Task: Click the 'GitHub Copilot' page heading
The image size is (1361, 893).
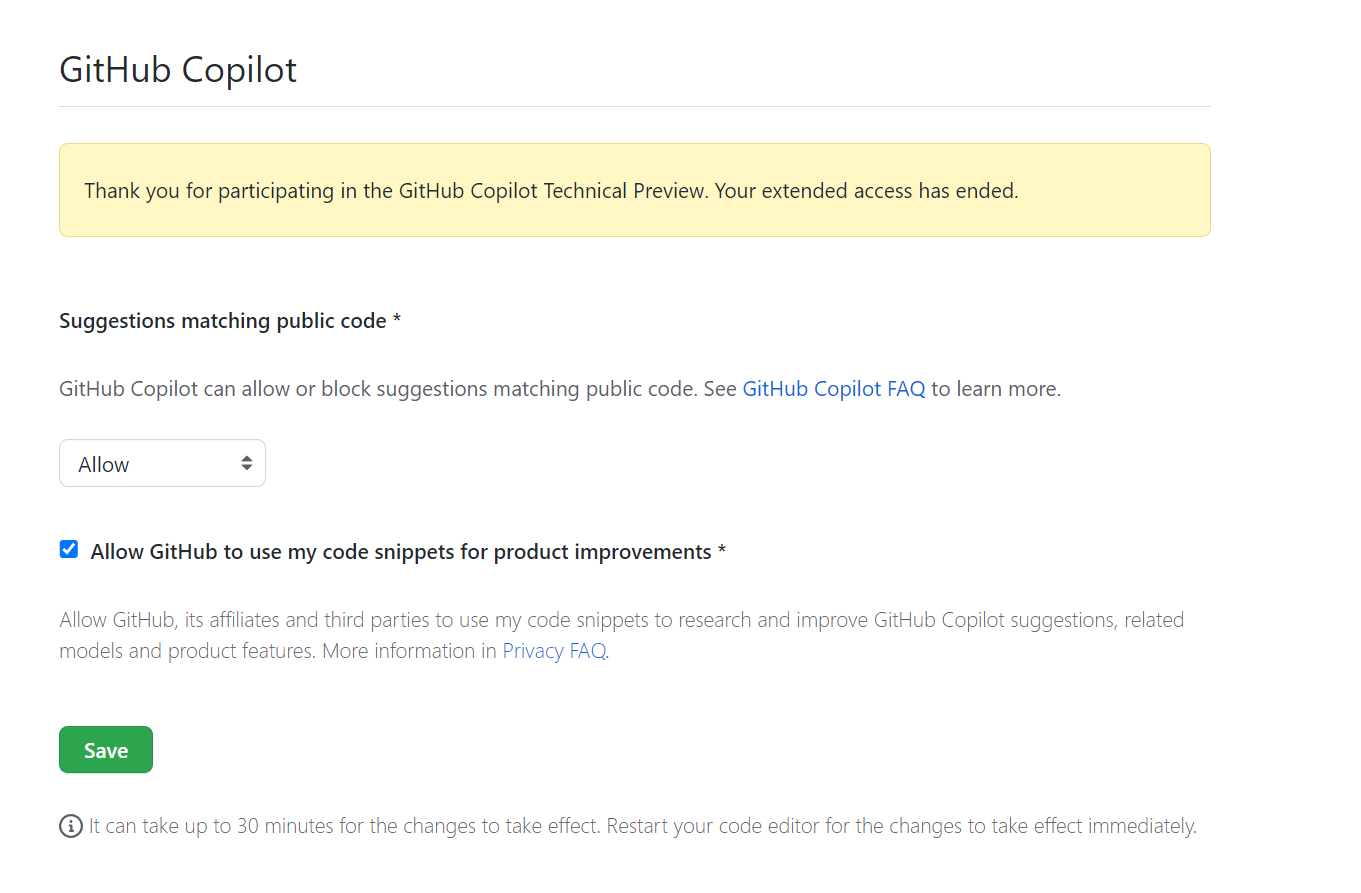Action: click(x=178, y=69)
